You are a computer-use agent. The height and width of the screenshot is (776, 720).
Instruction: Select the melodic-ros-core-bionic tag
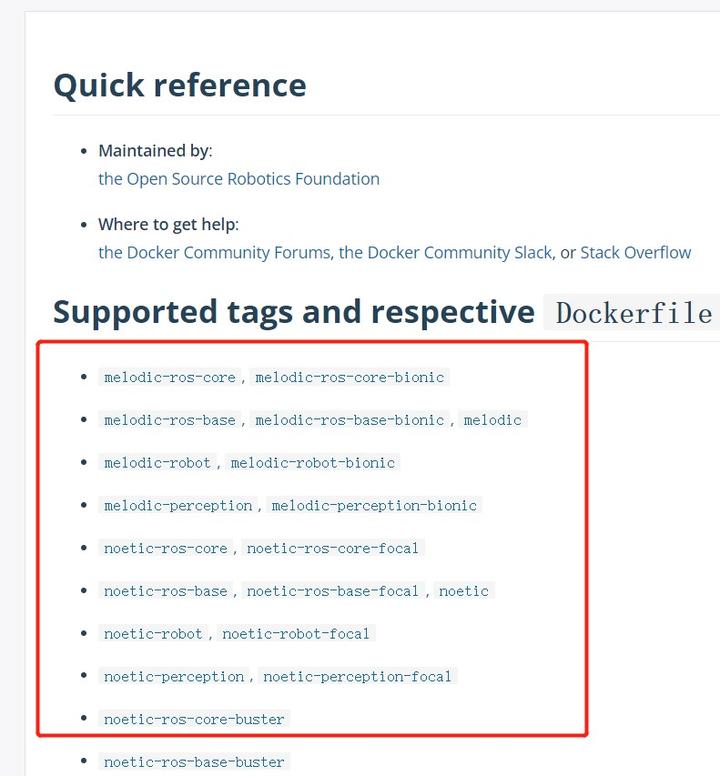(x=349, y=377)
